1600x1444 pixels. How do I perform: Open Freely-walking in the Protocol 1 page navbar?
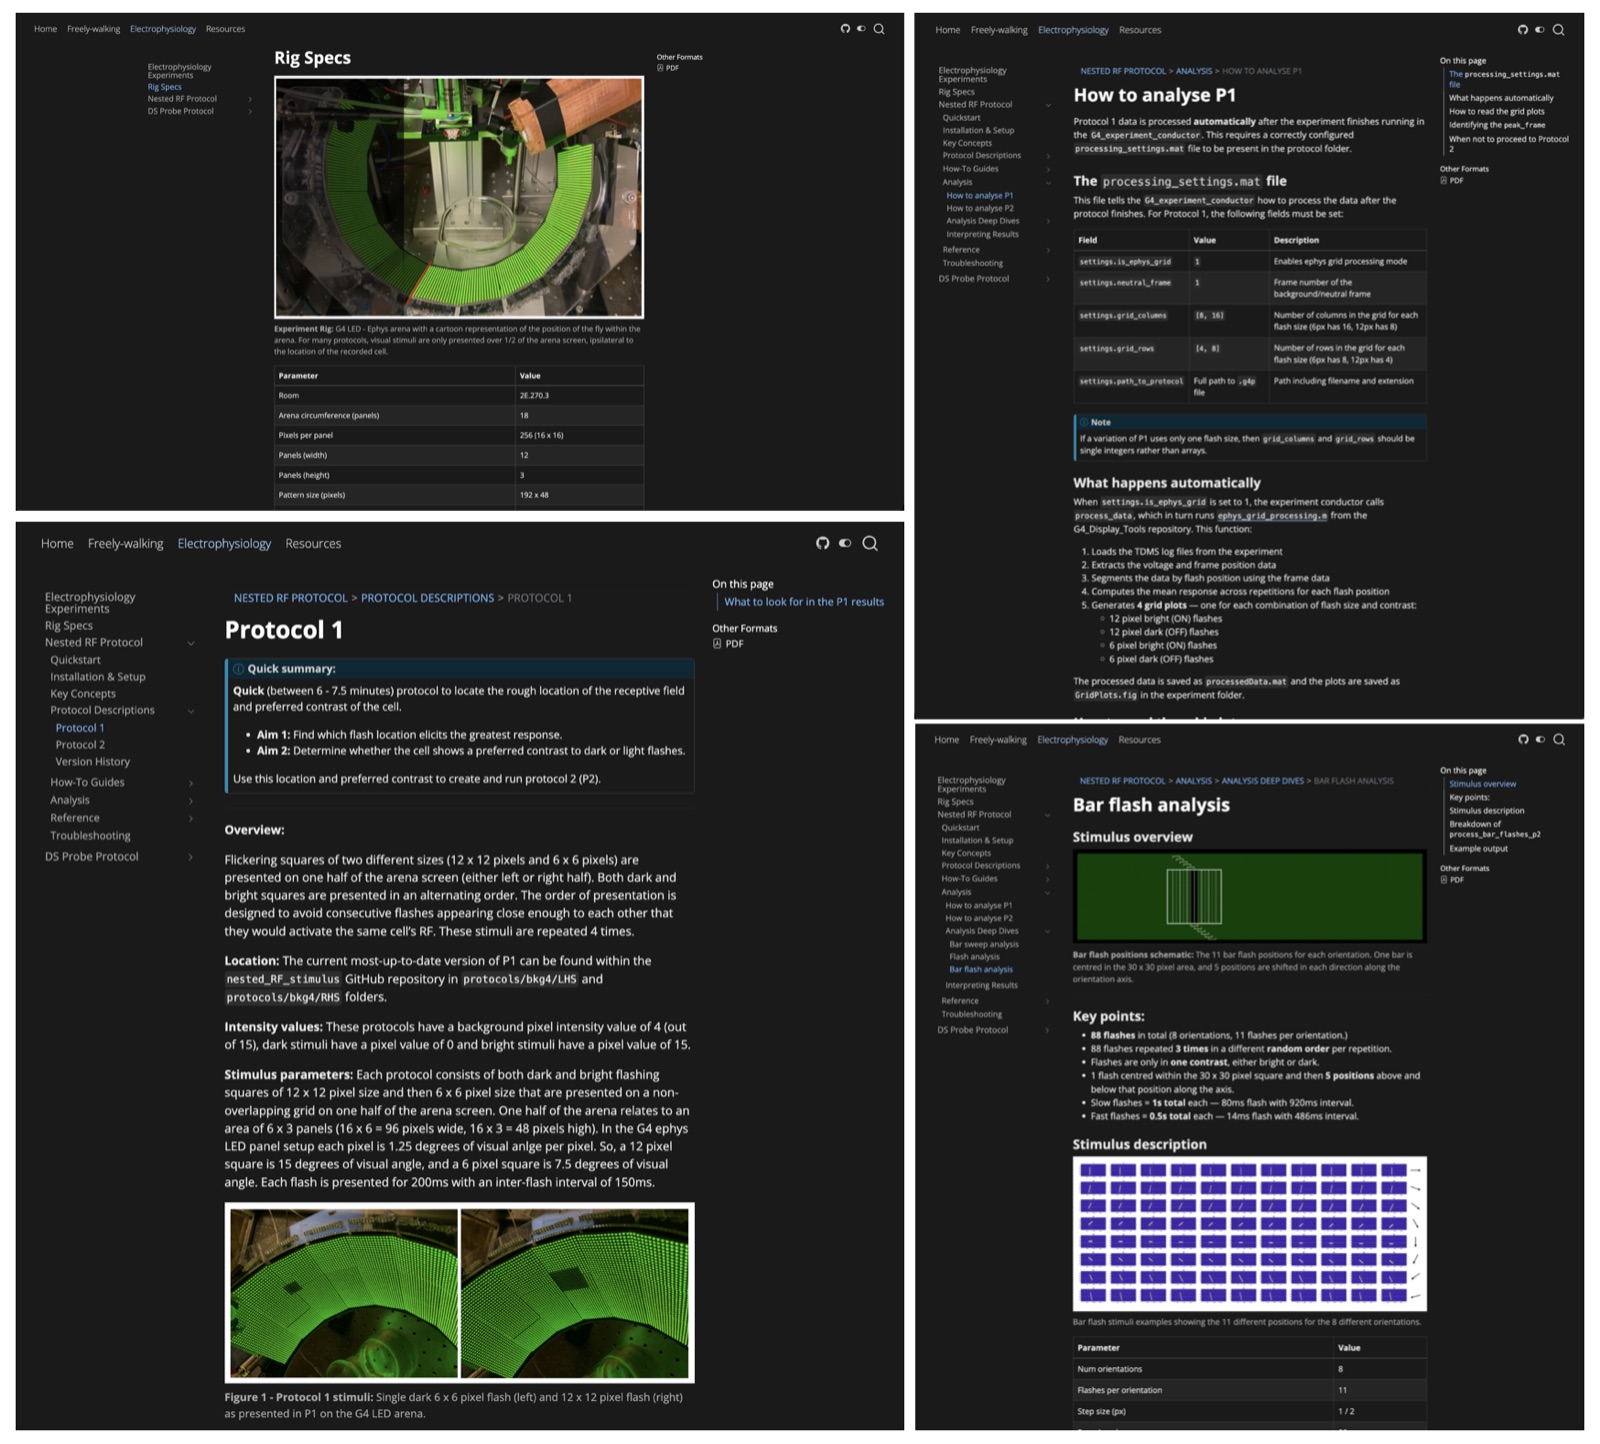(x=125, y=544)
